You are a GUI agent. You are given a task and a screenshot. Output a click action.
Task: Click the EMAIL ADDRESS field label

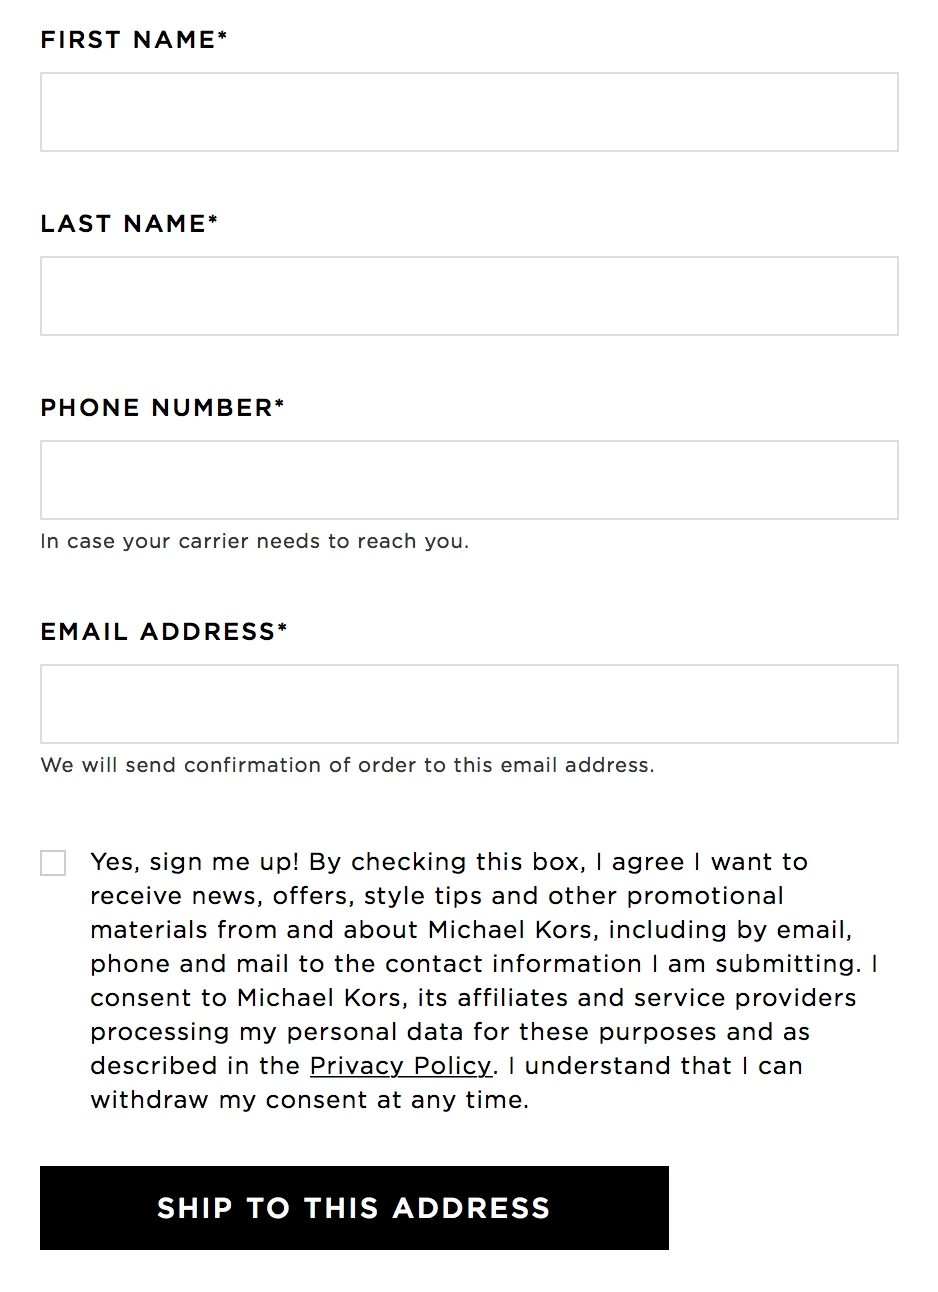point(157,632)
